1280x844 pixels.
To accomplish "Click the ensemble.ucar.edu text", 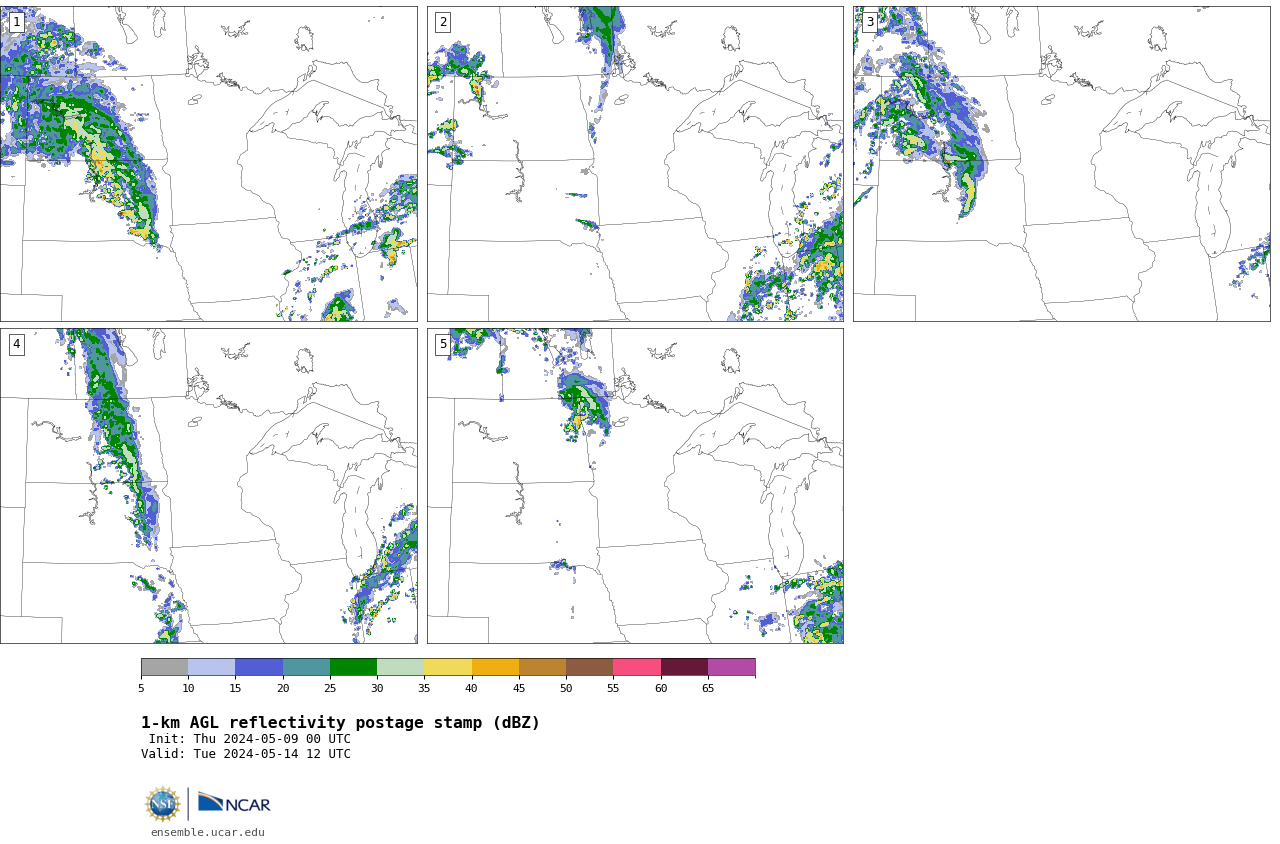I will pos(208,832).
